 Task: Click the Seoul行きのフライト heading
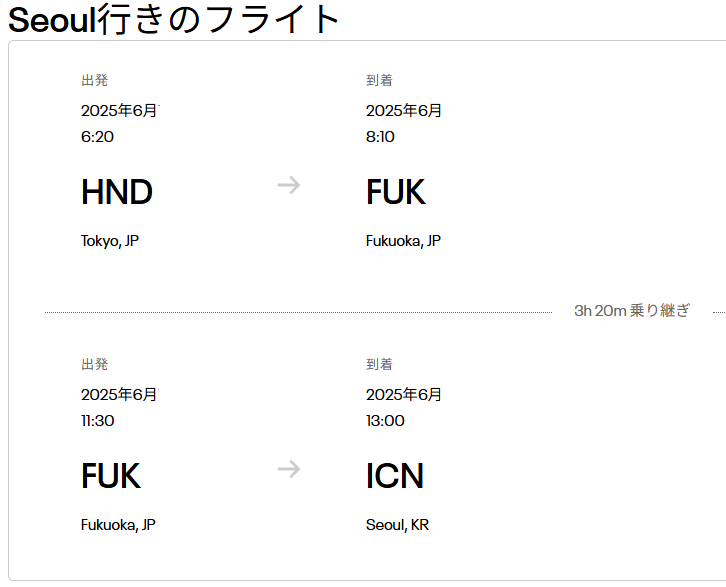coord(174,19)
